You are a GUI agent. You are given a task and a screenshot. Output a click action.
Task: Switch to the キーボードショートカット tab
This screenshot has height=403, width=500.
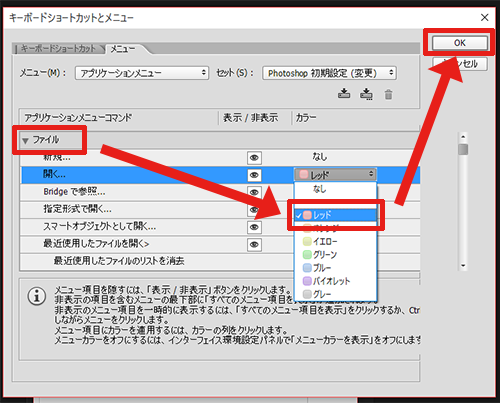(x=58, y=49)
